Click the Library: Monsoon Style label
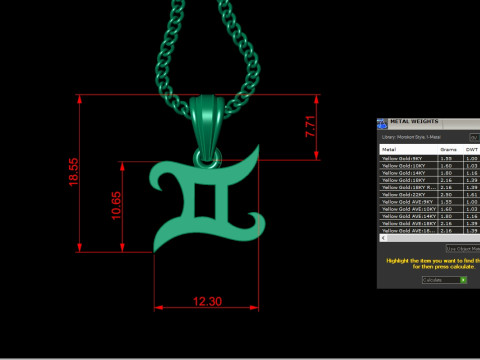 coord(411,137)
